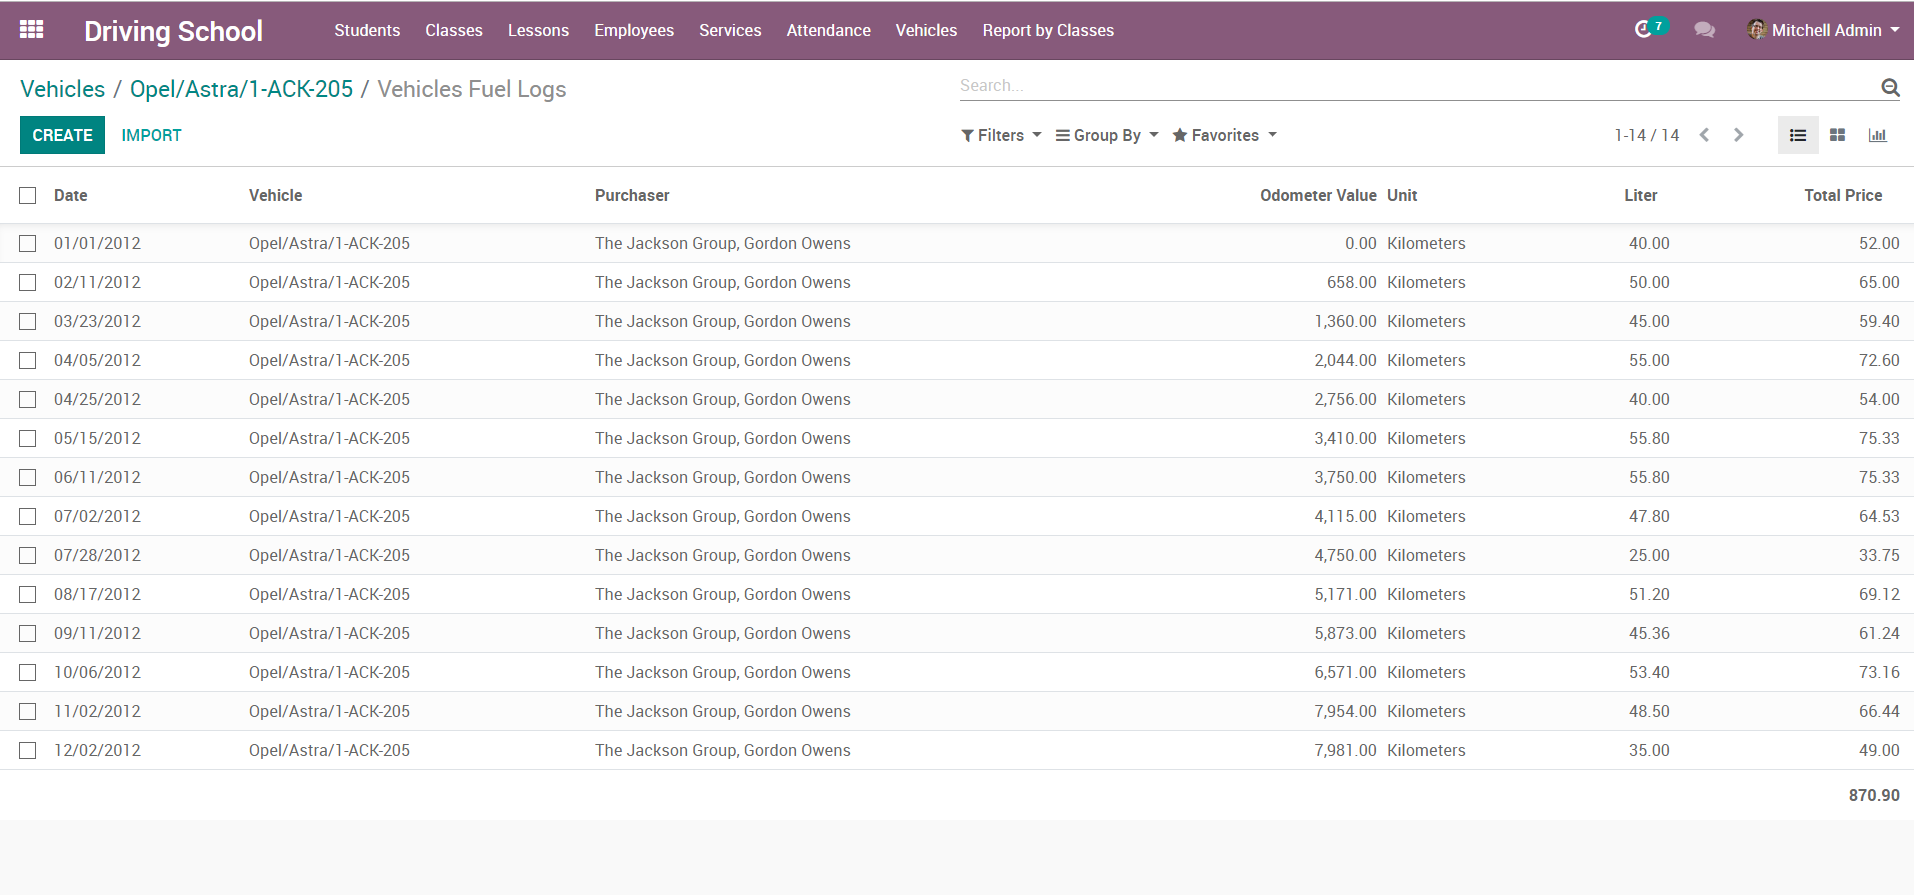Toggle the select-all checkbox in header
This screenshot has height=895, width=1914.
(28, 196)
